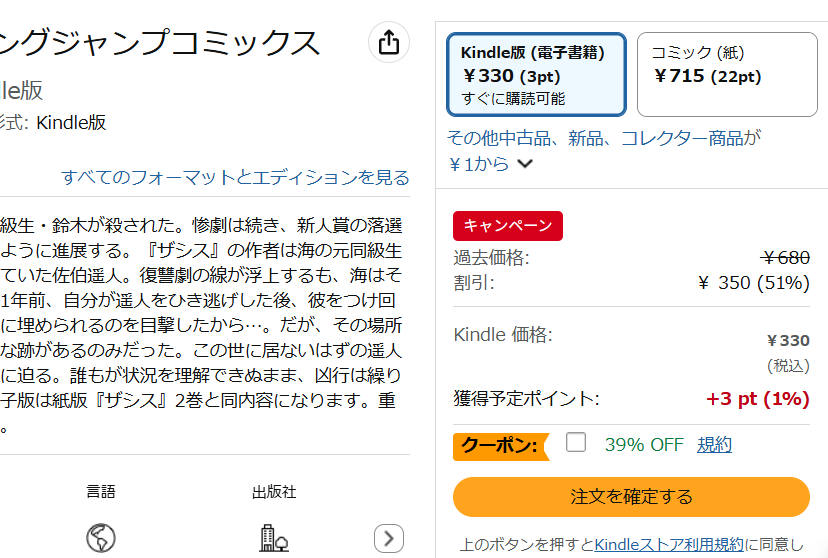Click the book description paragraph text
Image resolution: width=828 pixels, height=558 pixels.
(x=201, y=325)
